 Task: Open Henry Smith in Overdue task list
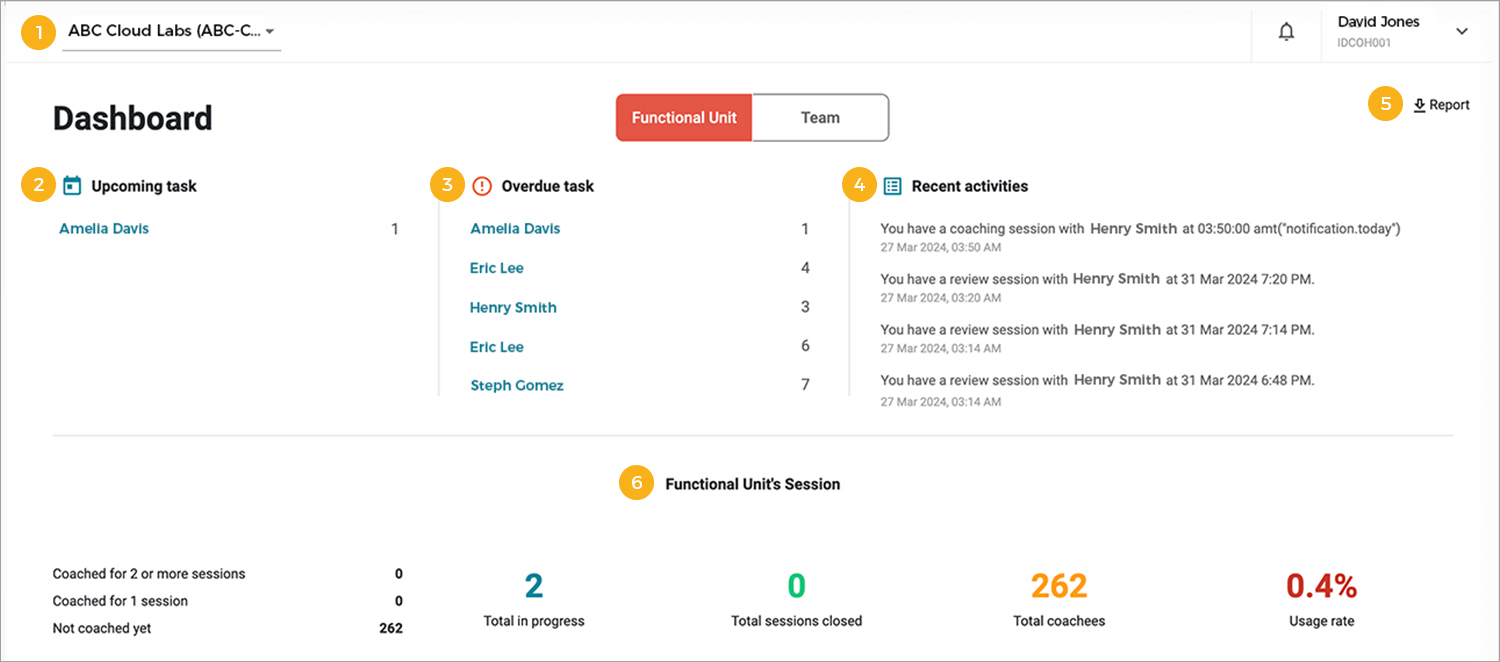click(513, 308)
